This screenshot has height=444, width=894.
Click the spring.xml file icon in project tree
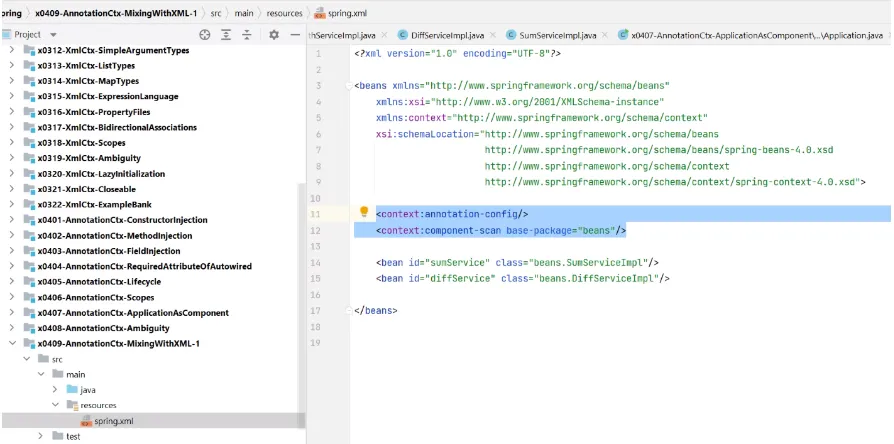click(x=87, y=421)
